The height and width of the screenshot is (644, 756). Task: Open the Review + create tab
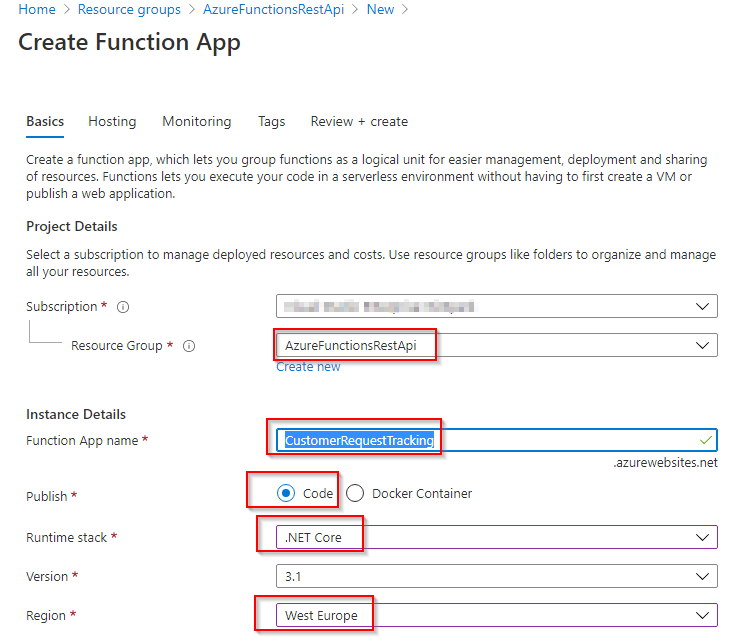click(359, 121)
